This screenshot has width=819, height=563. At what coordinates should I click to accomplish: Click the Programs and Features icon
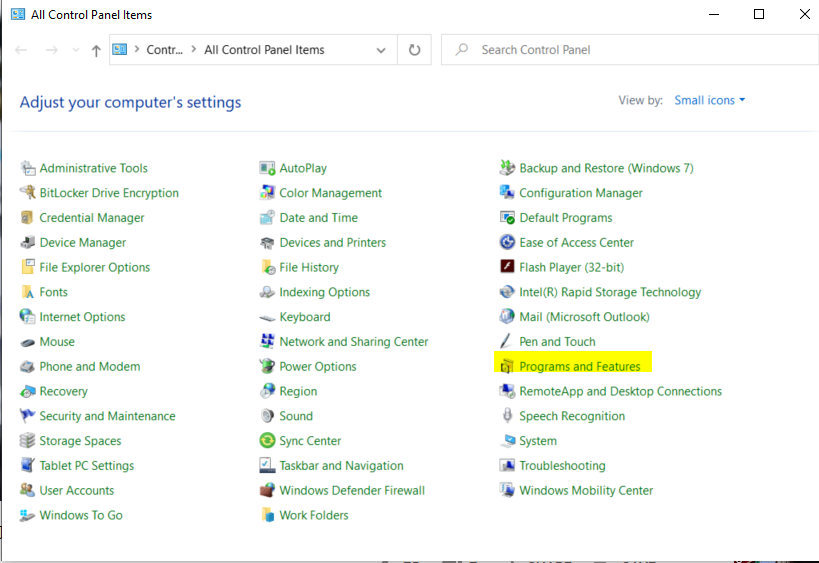pos(507,367)
